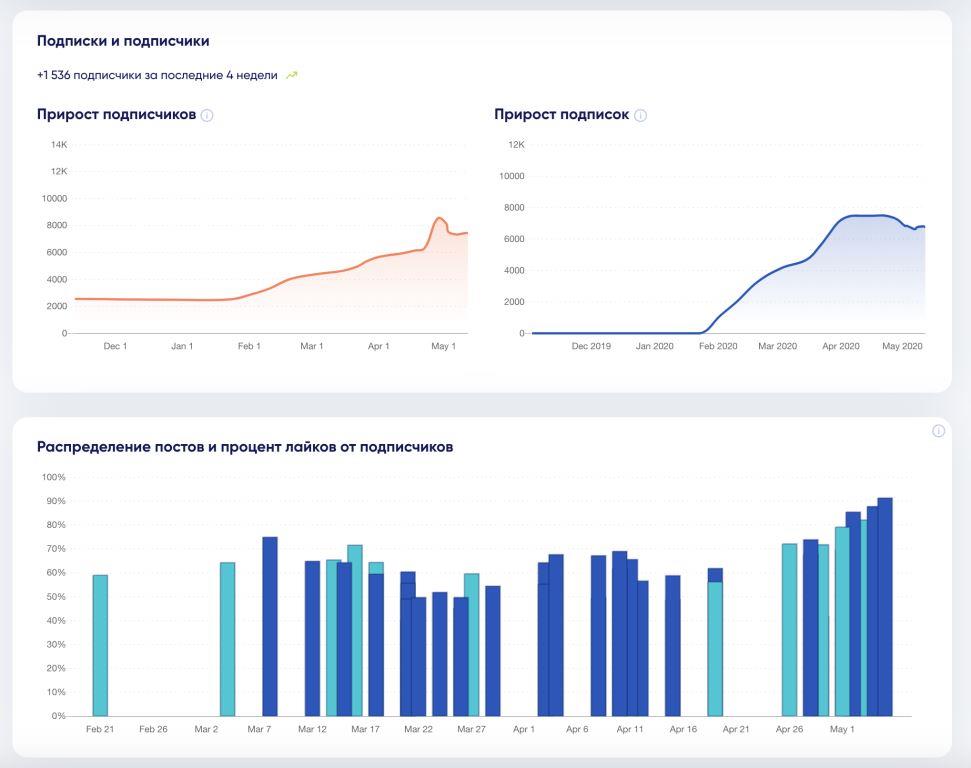The image size is (971, 768).
Task: Click the Feb 26 axis label
Action: click(153, 729)
